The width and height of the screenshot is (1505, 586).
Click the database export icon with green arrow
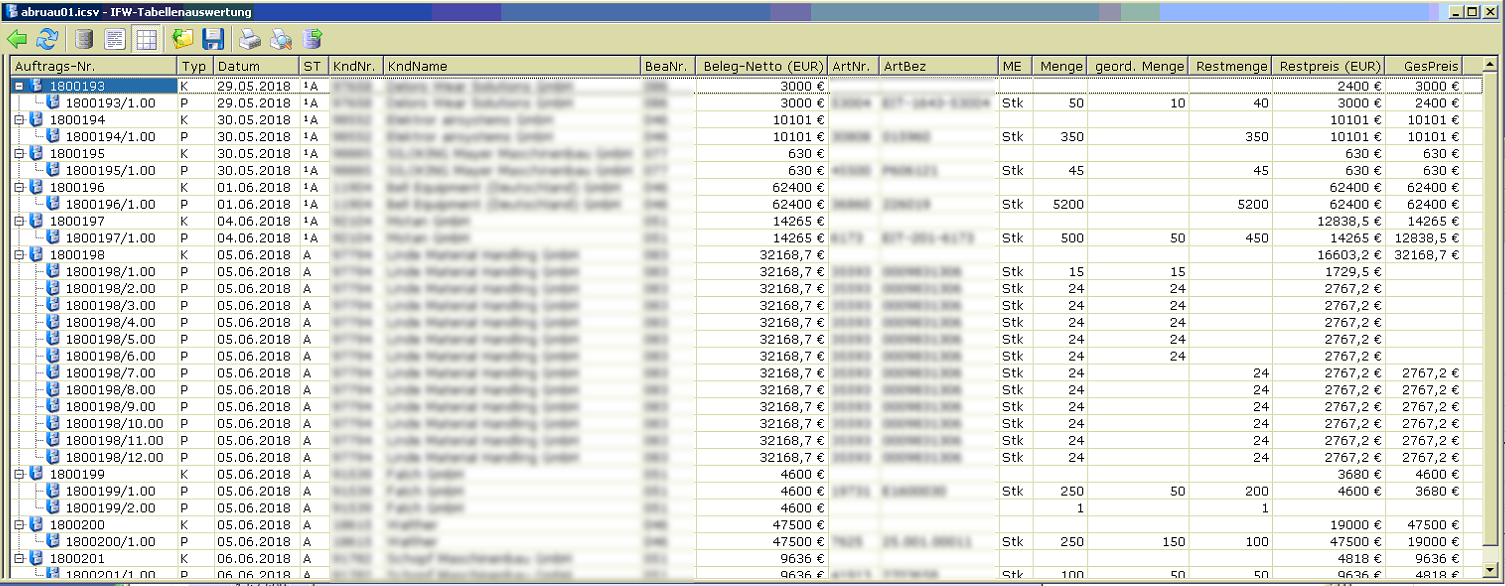312,39
